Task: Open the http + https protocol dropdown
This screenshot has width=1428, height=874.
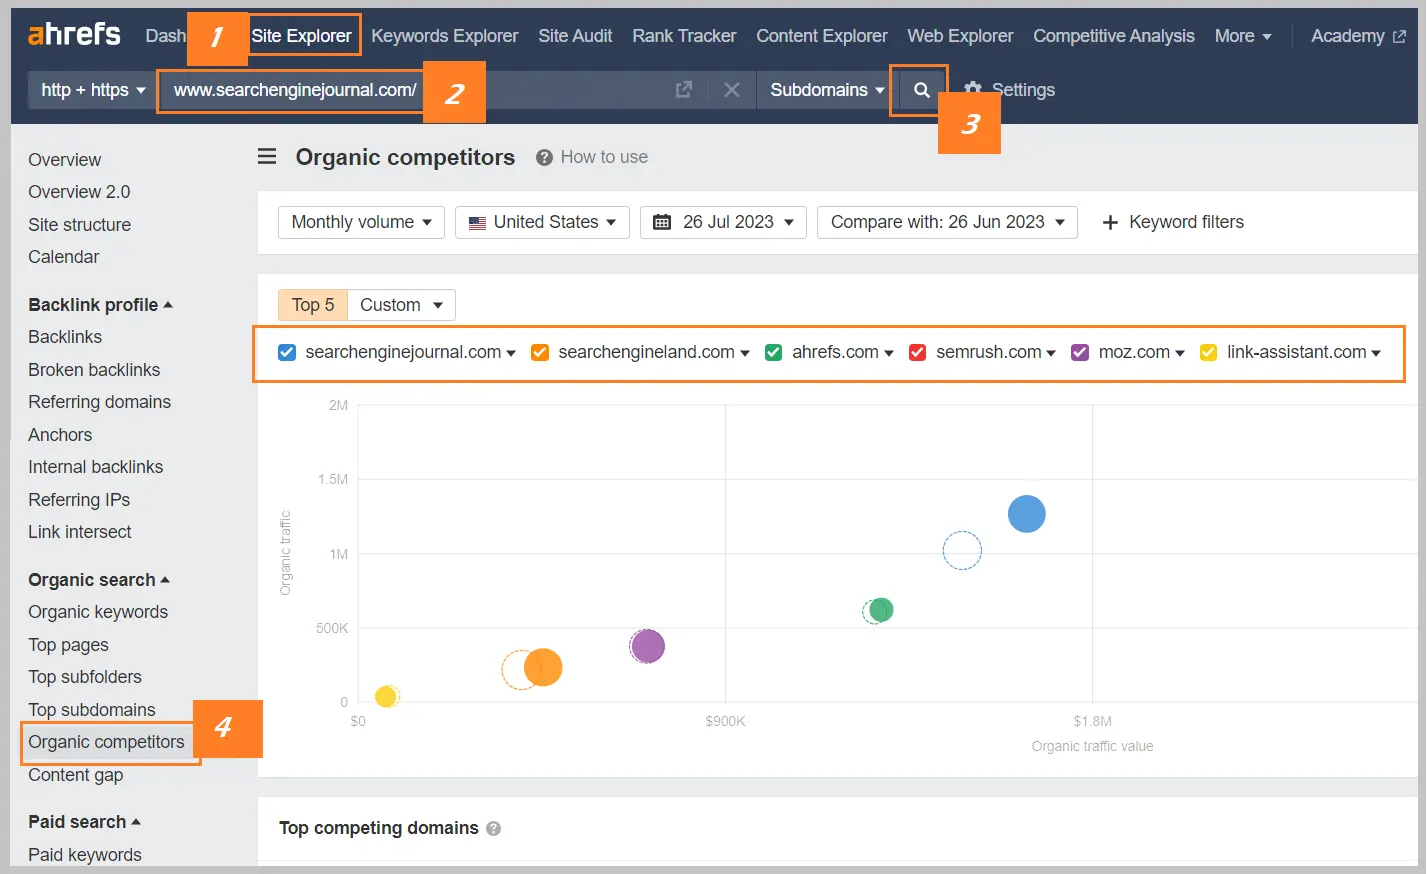Action: (93, 90)
